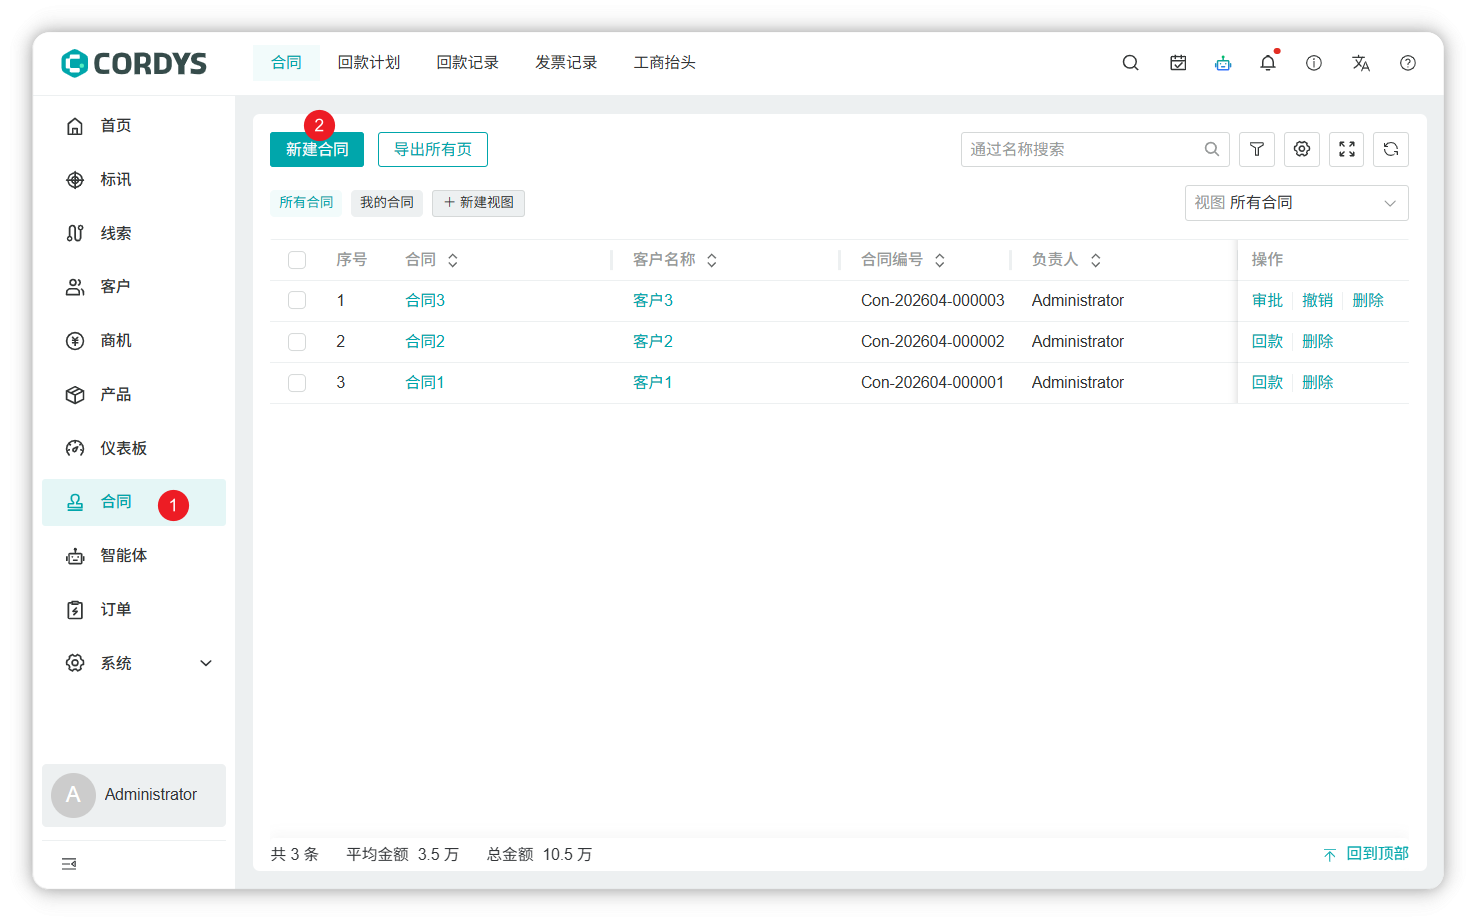Open table column settings gear icon

[1302, 149]
